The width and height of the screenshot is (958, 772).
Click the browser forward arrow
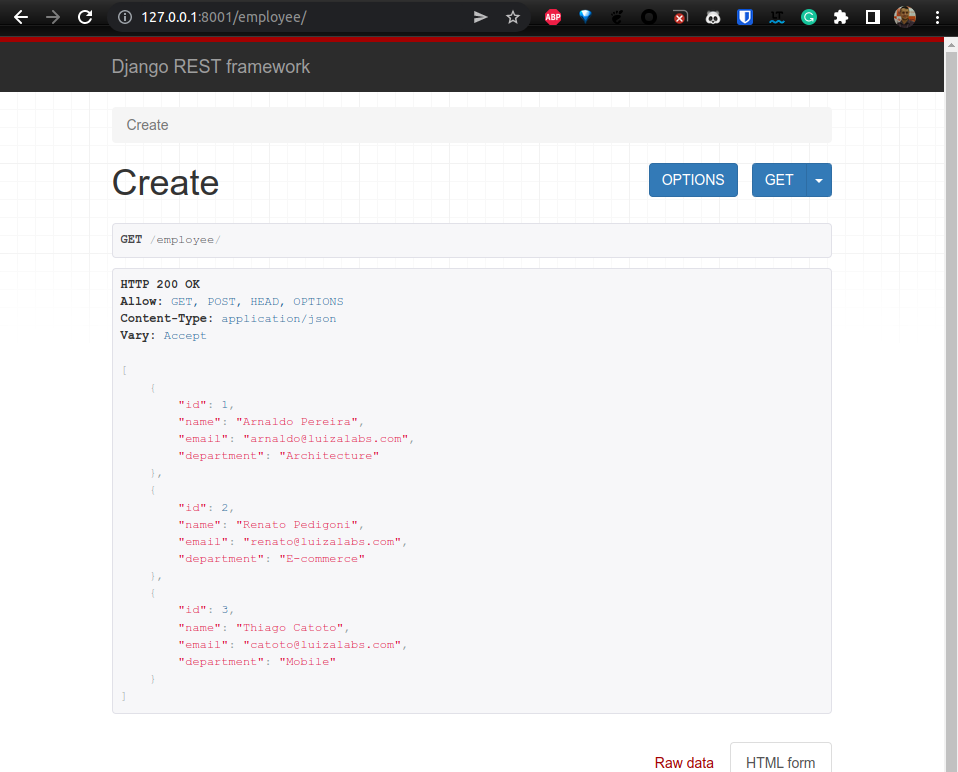point(53,17)
